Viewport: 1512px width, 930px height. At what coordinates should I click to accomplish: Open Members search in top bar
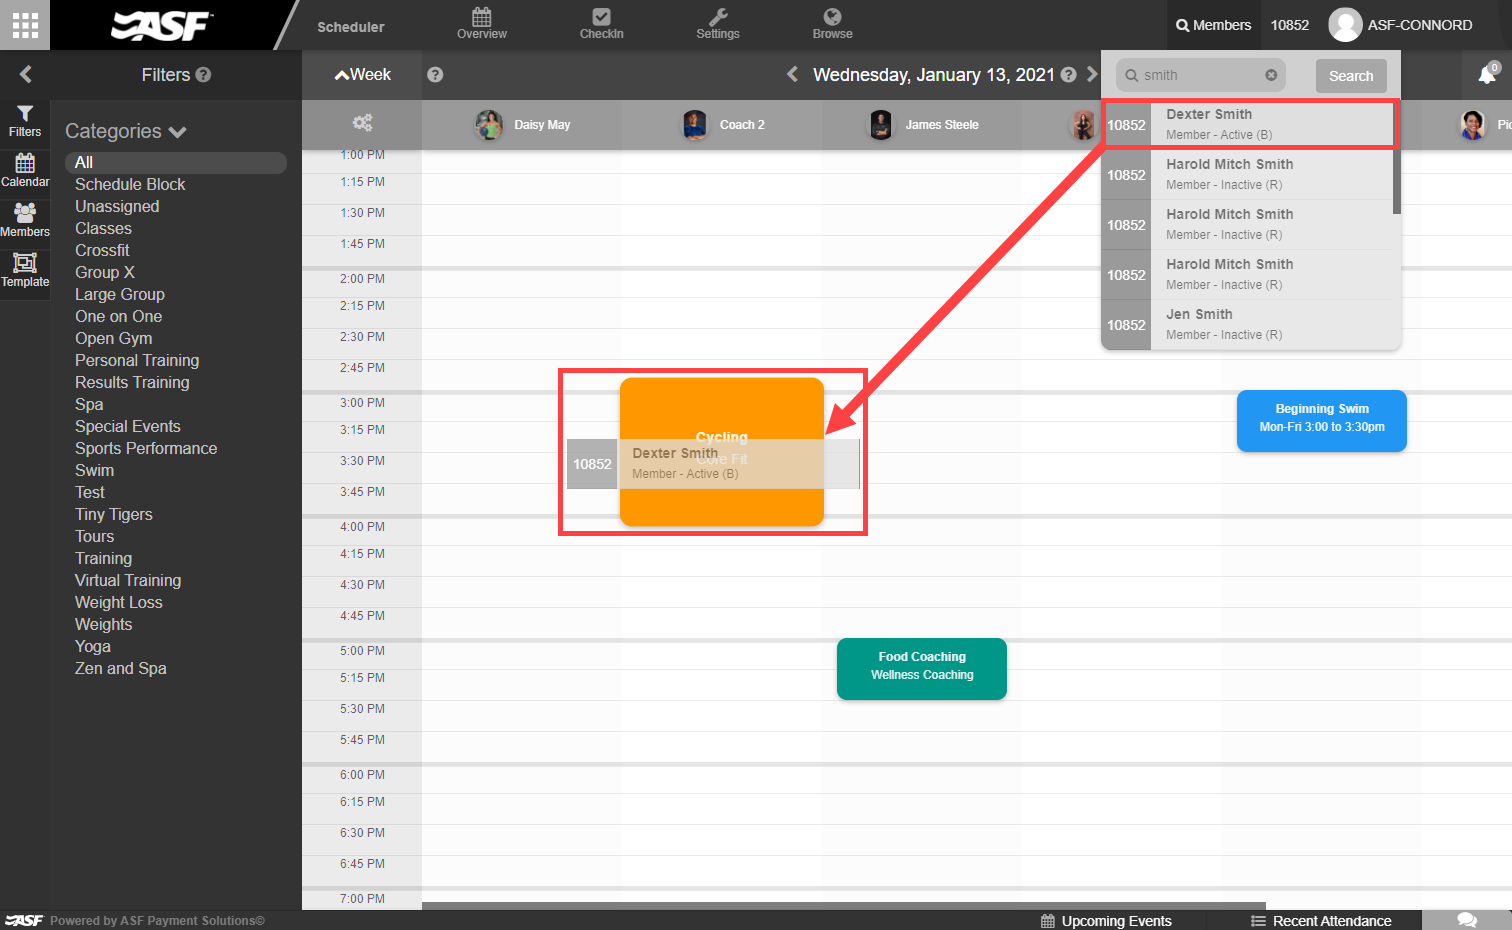(1213, 25)
